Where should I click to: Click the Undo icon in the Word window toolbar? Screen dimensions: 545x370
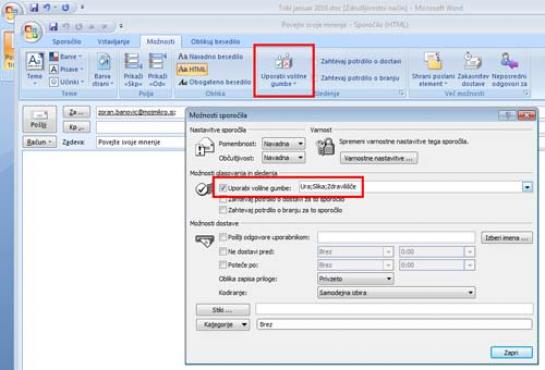click(47, 7)
